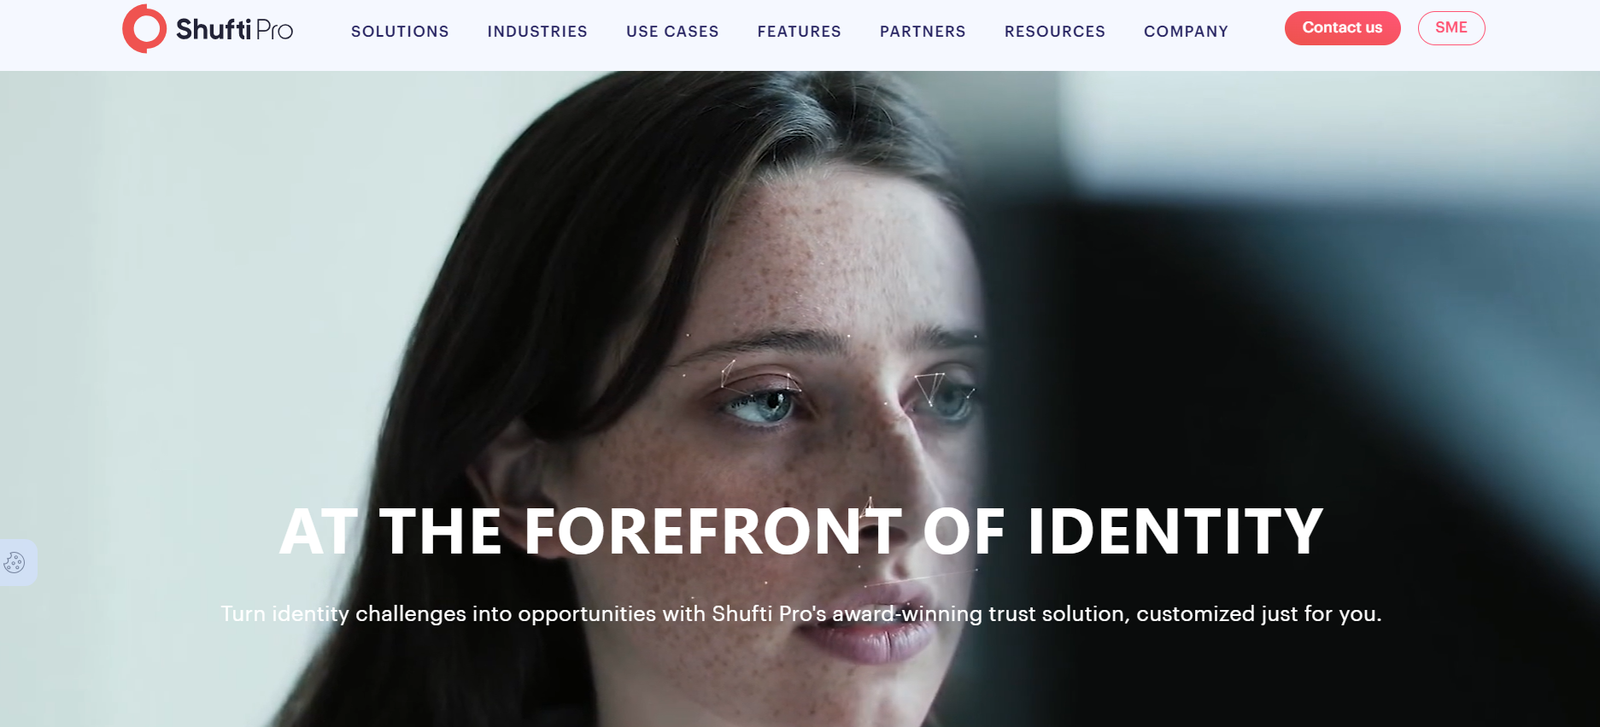Select the Resources menu item
The height and width of the screenshot is (727, 1600).
[x=1055, y=32]
